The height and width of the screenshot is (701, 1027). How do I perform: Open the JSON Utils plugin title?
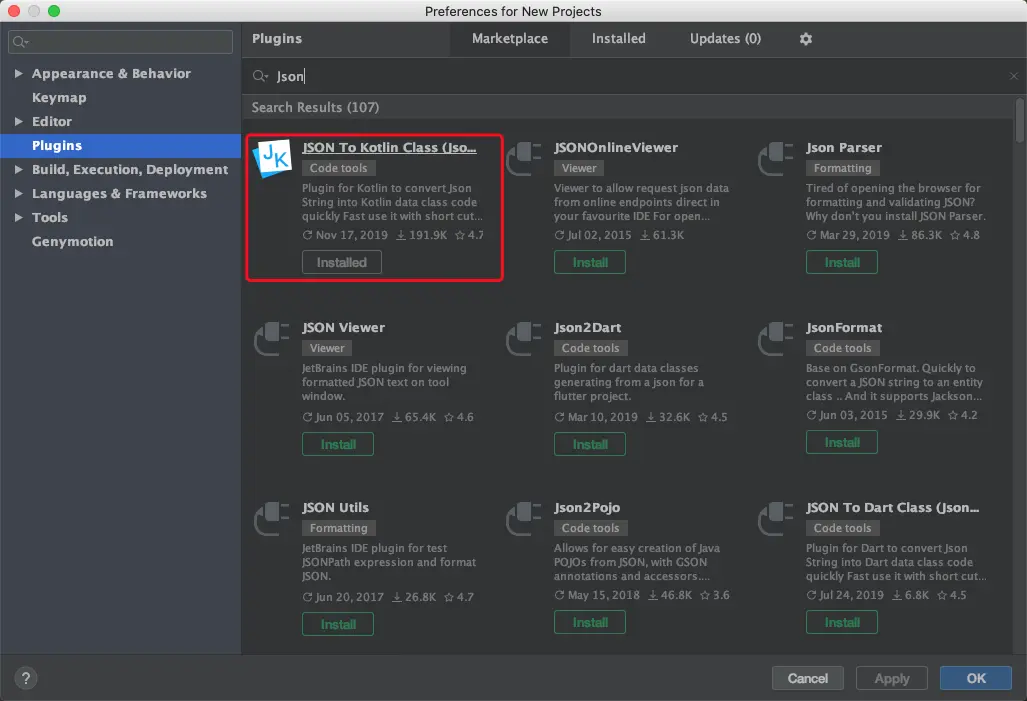tap(335, 508)
